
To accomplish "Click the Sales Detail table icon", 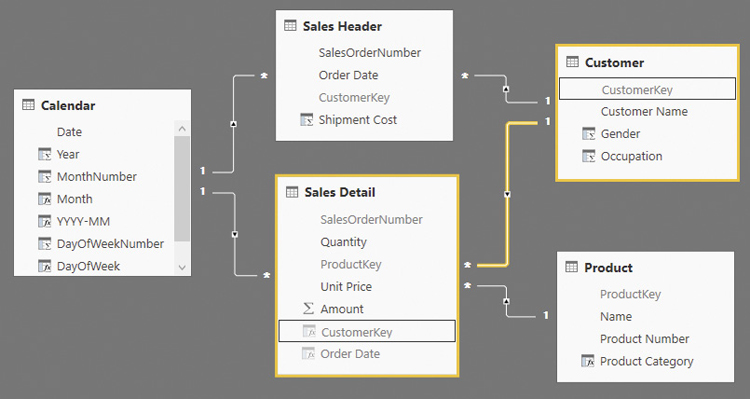I will point(292,192).
